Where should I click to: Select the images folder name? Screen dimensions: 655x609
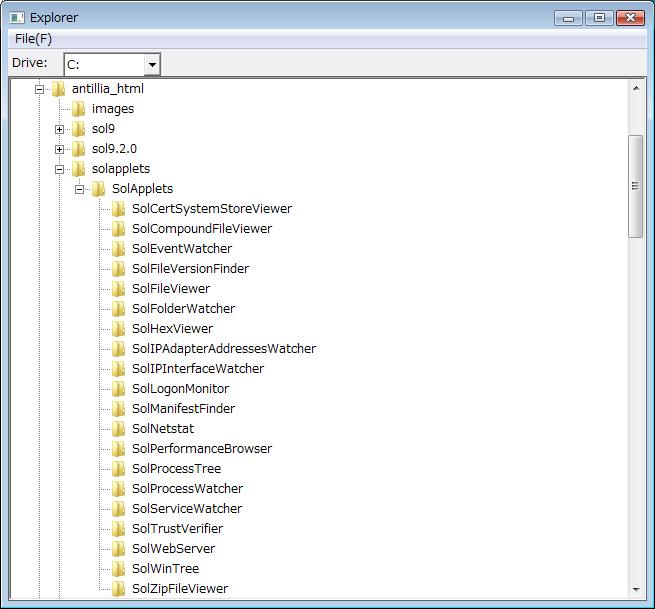click(x=113, y=109)
